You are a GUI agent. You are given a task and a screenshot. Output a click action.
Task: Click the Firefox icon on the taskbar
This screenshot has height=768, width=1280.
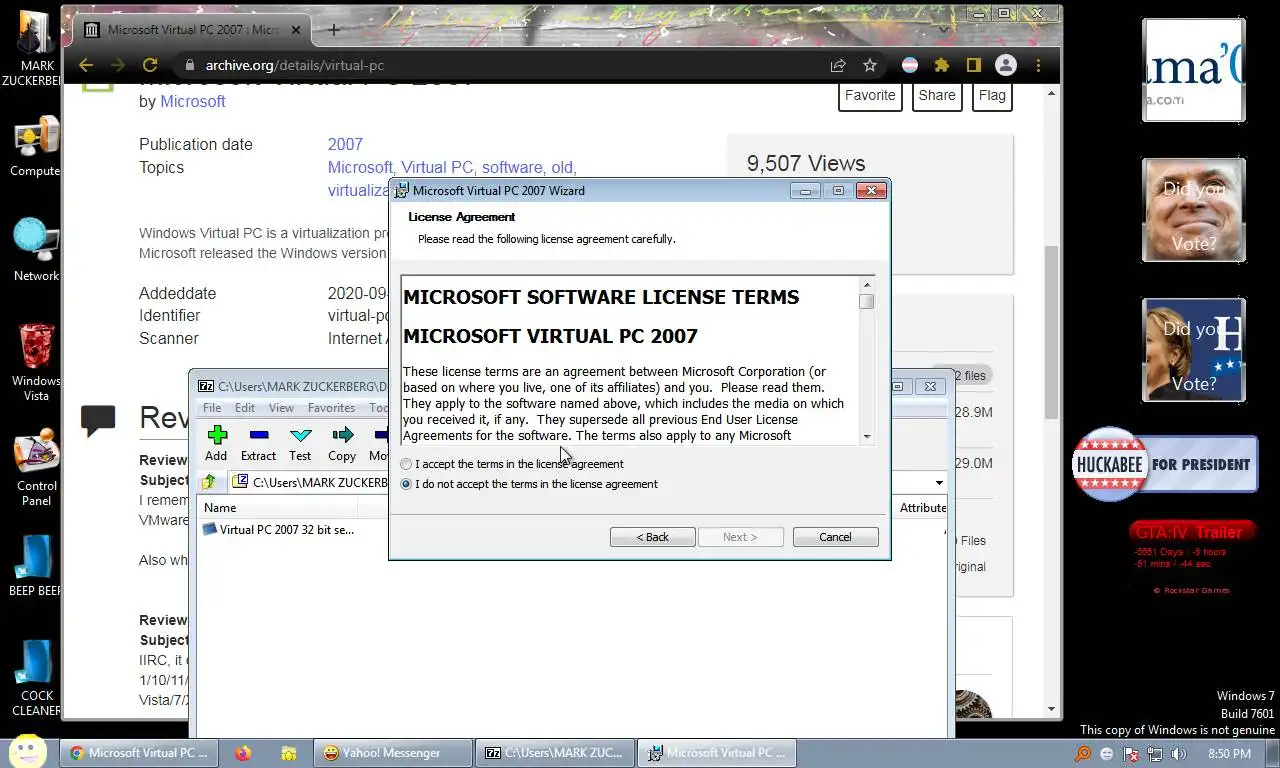243,753
